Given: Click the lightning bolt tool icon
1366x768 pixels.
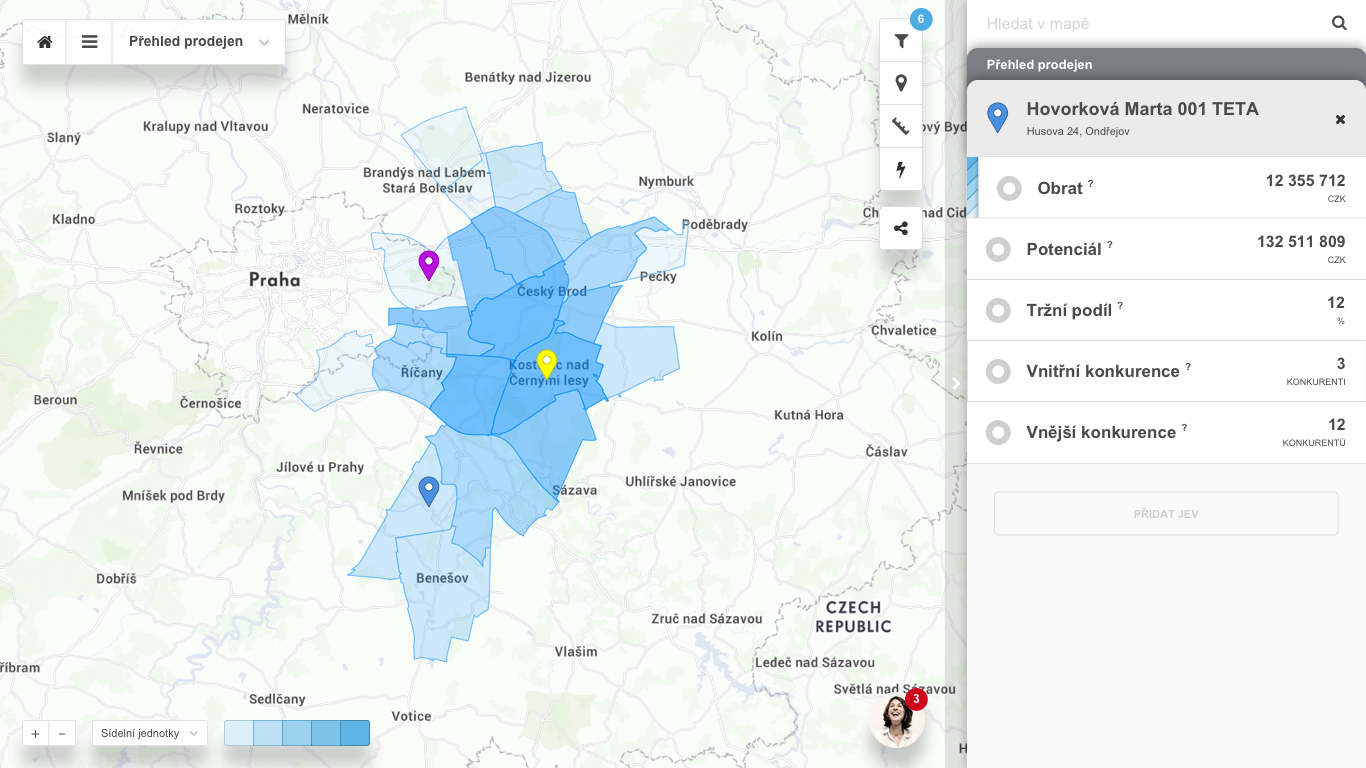Looking at the screenshot, I should pyautogui.click(x=901, y=169).
